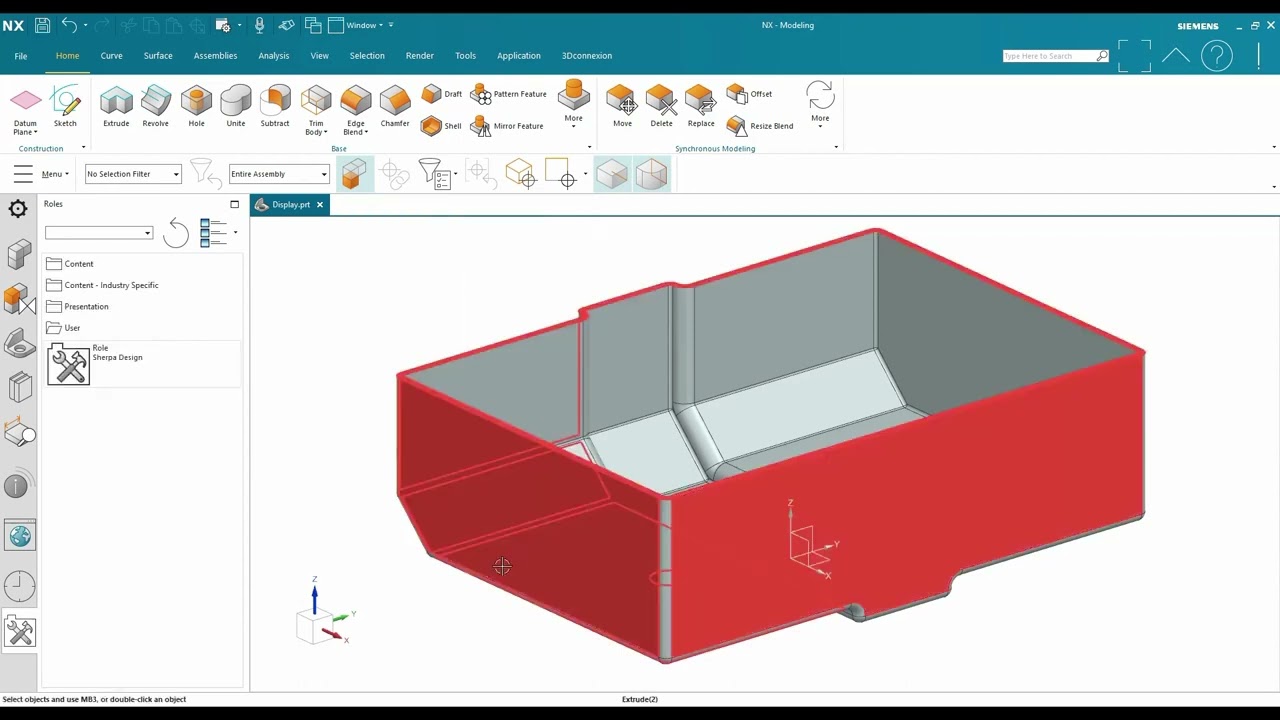
Task: Open the Window dropdown in title bar
Action: tap(364, 25)
